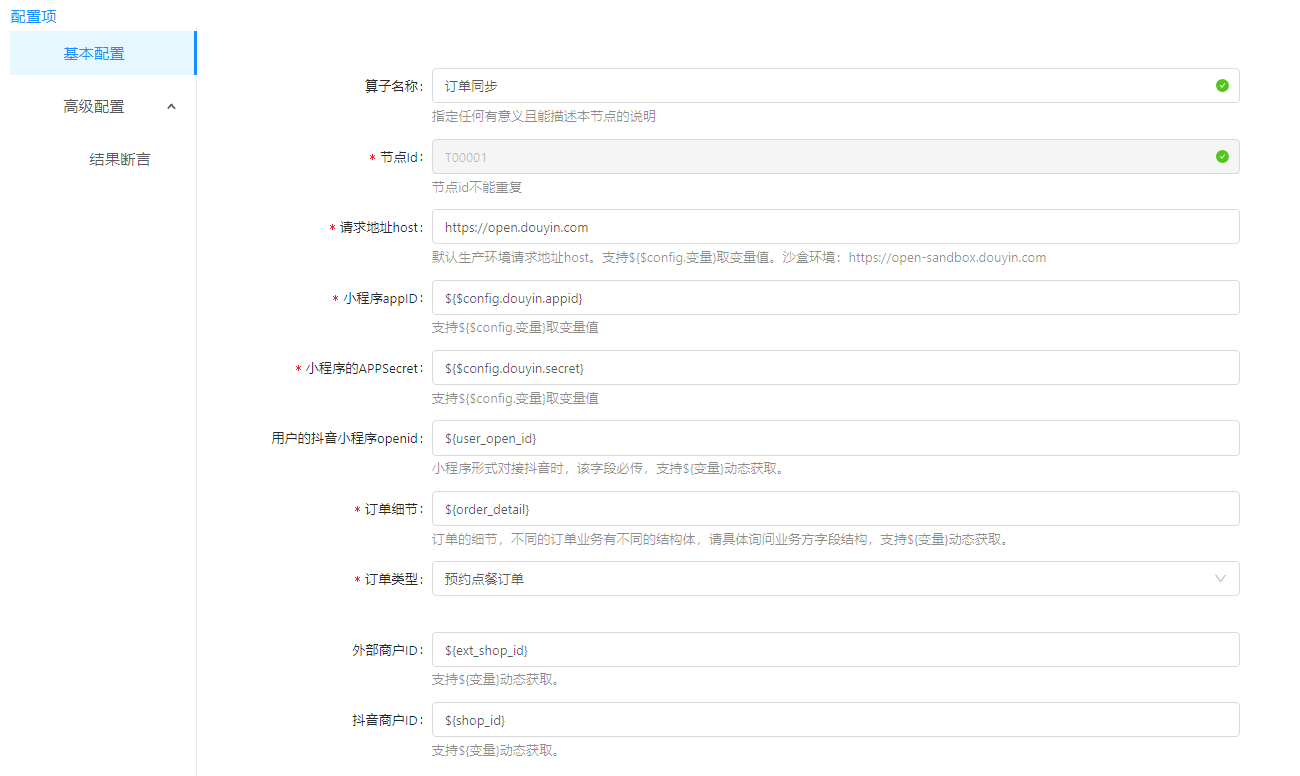Image resolution: width=1300 pixels, height=776 pixels.
Task: Click the green checkmark in 算子名称 field
Action: [x=1222, y=86]
